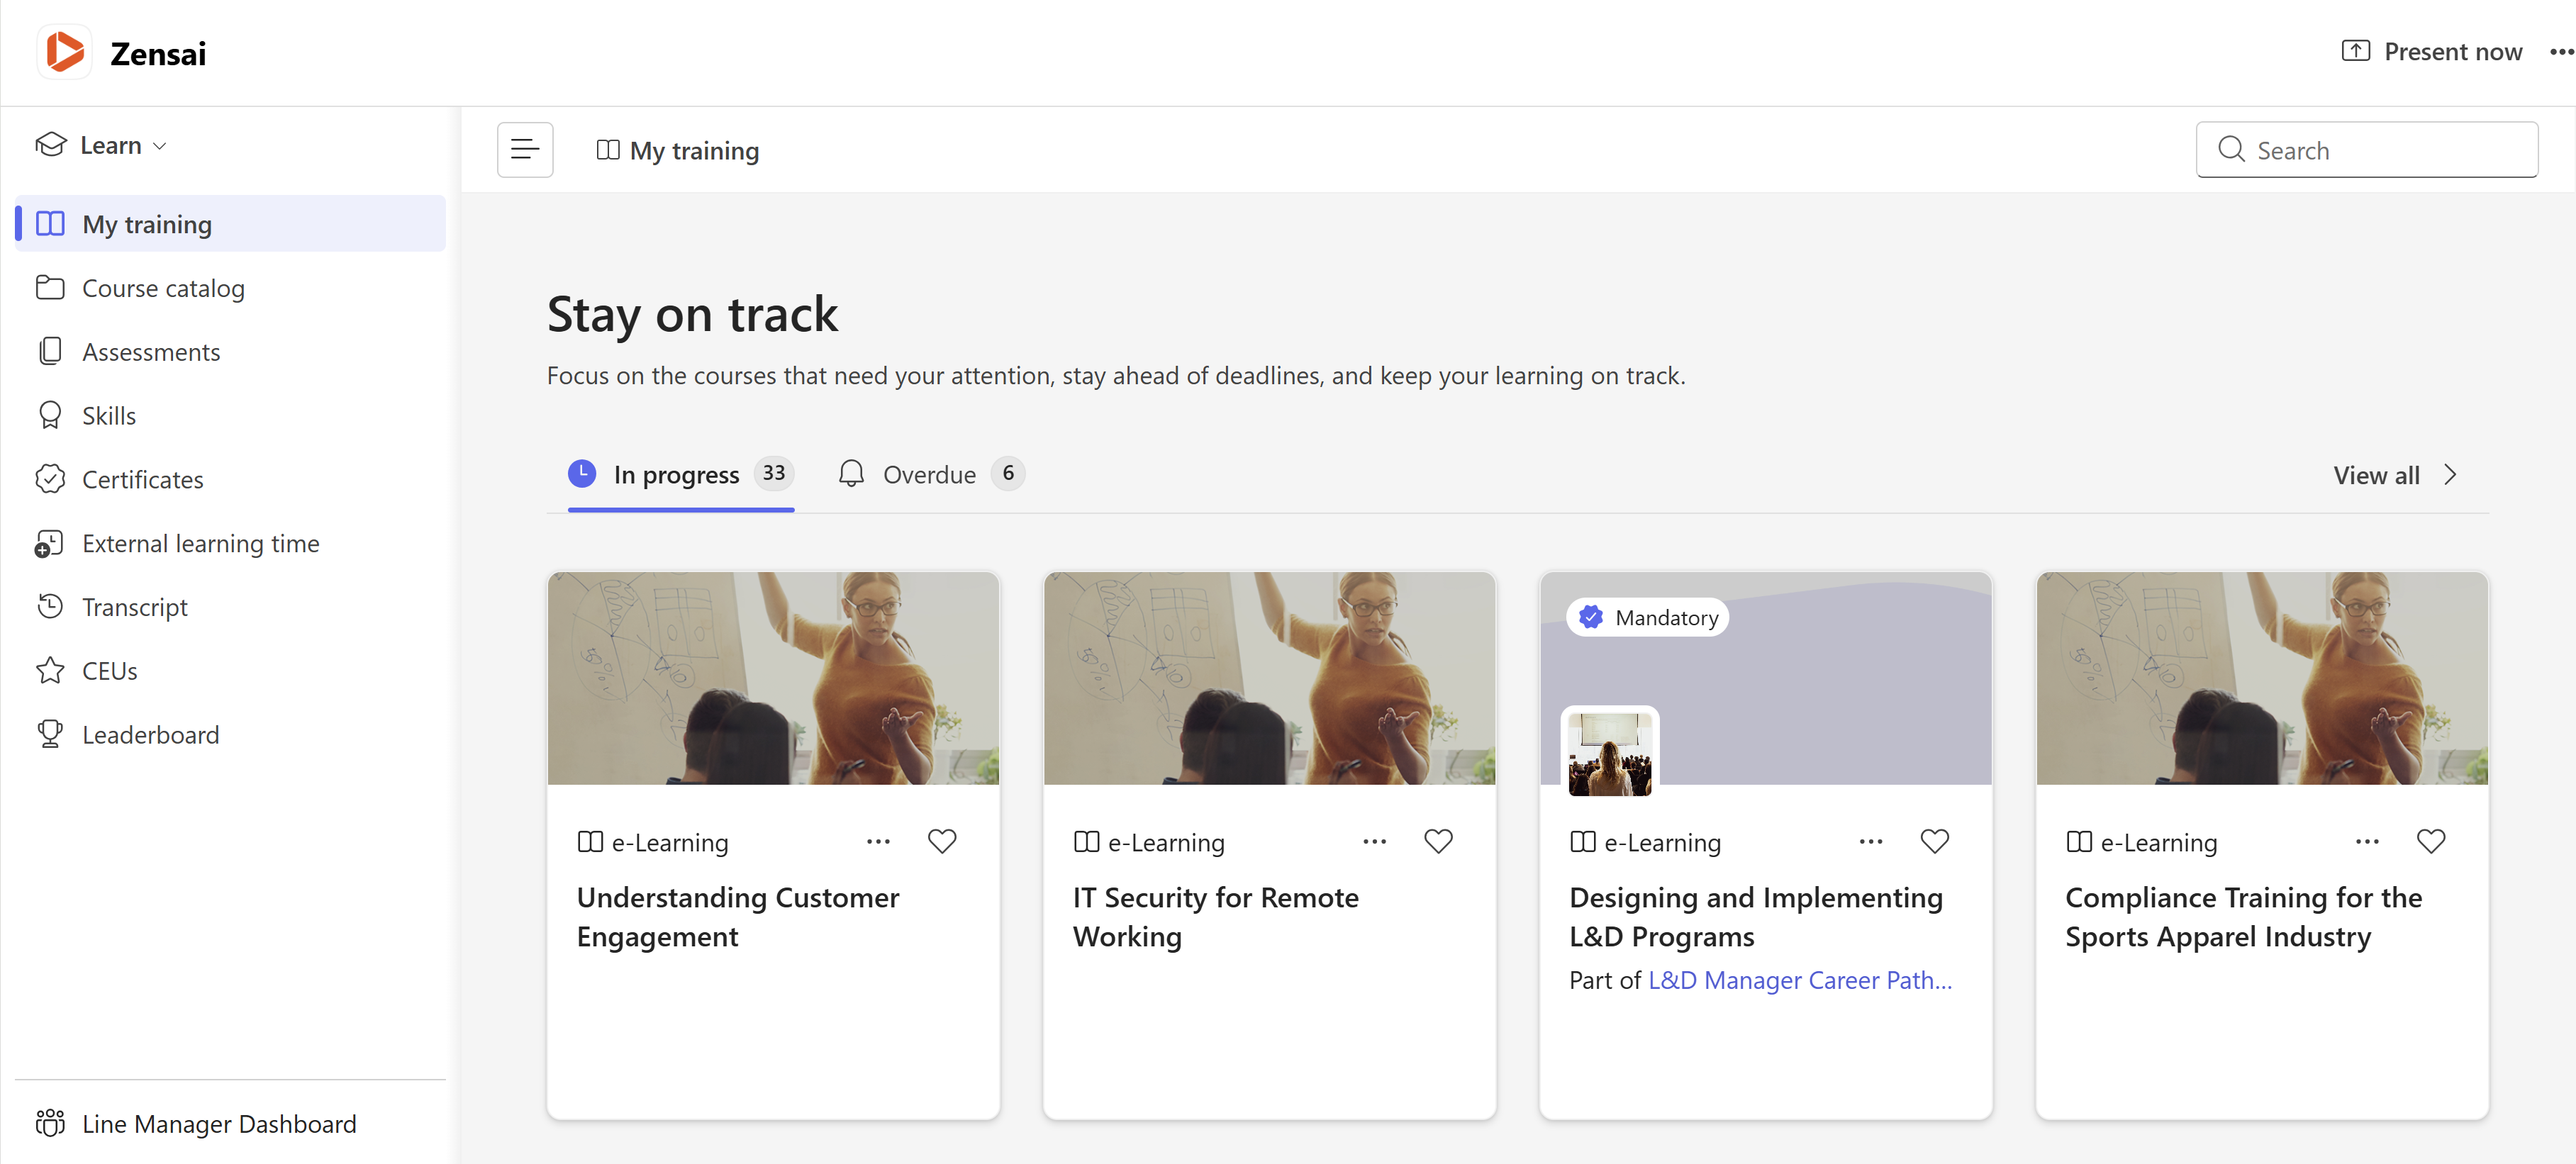2576x1164 pixels.
Task: Open External learning time in the sidebar
Action: point(231,544)
